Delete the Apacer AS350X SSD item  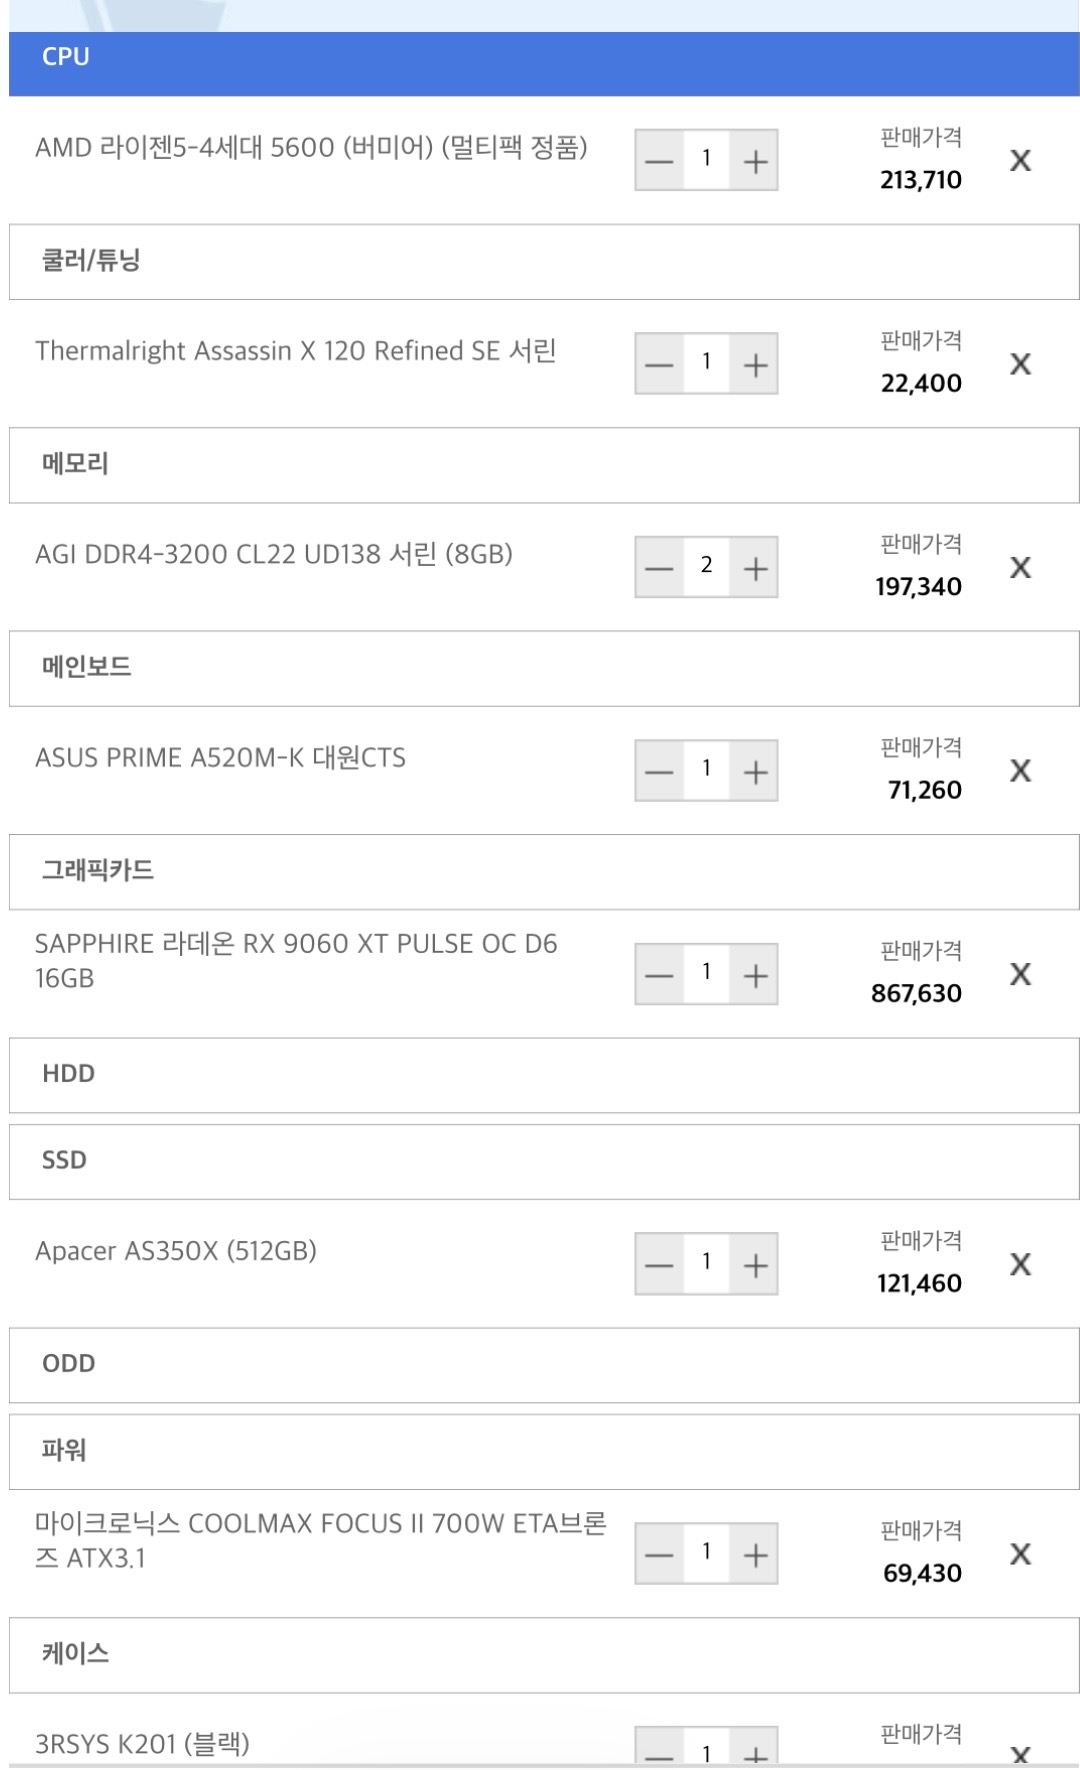(1019, 1265)
